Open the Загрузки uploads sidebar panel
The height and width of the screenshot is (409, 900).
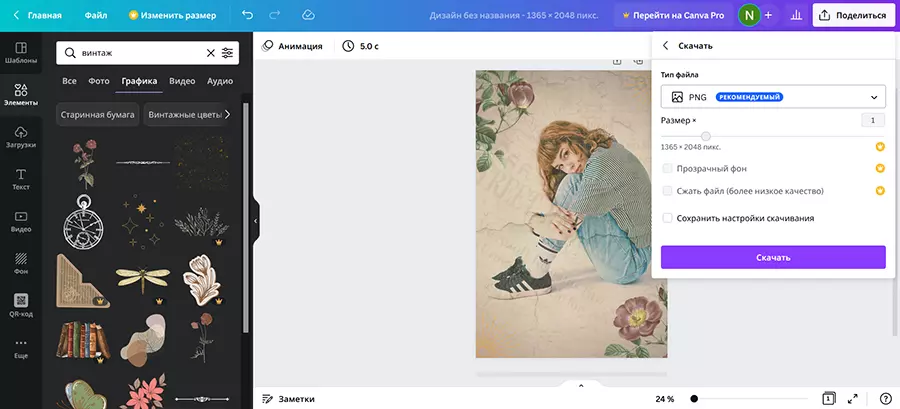point(21,137)
